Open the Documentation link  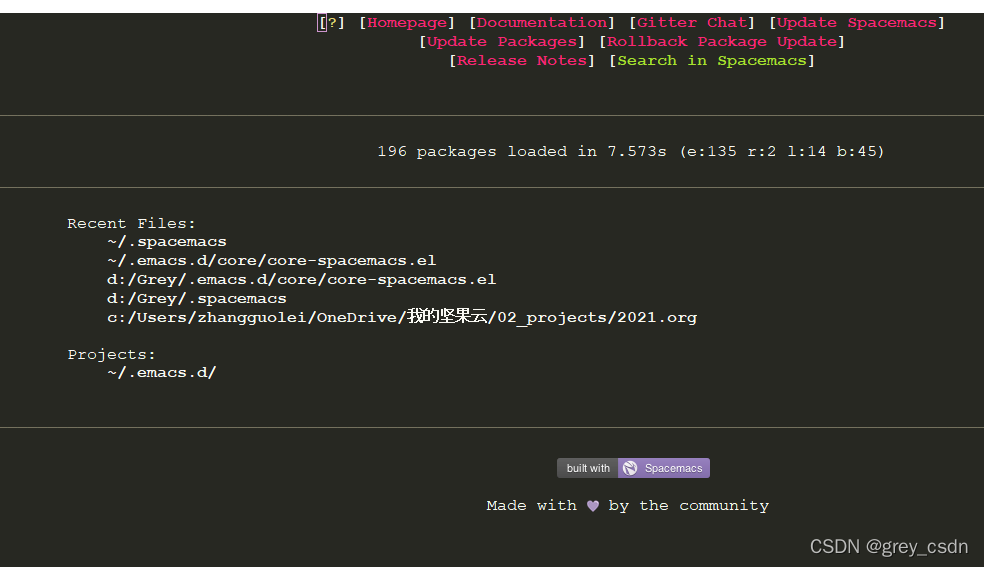coord(542,23)
